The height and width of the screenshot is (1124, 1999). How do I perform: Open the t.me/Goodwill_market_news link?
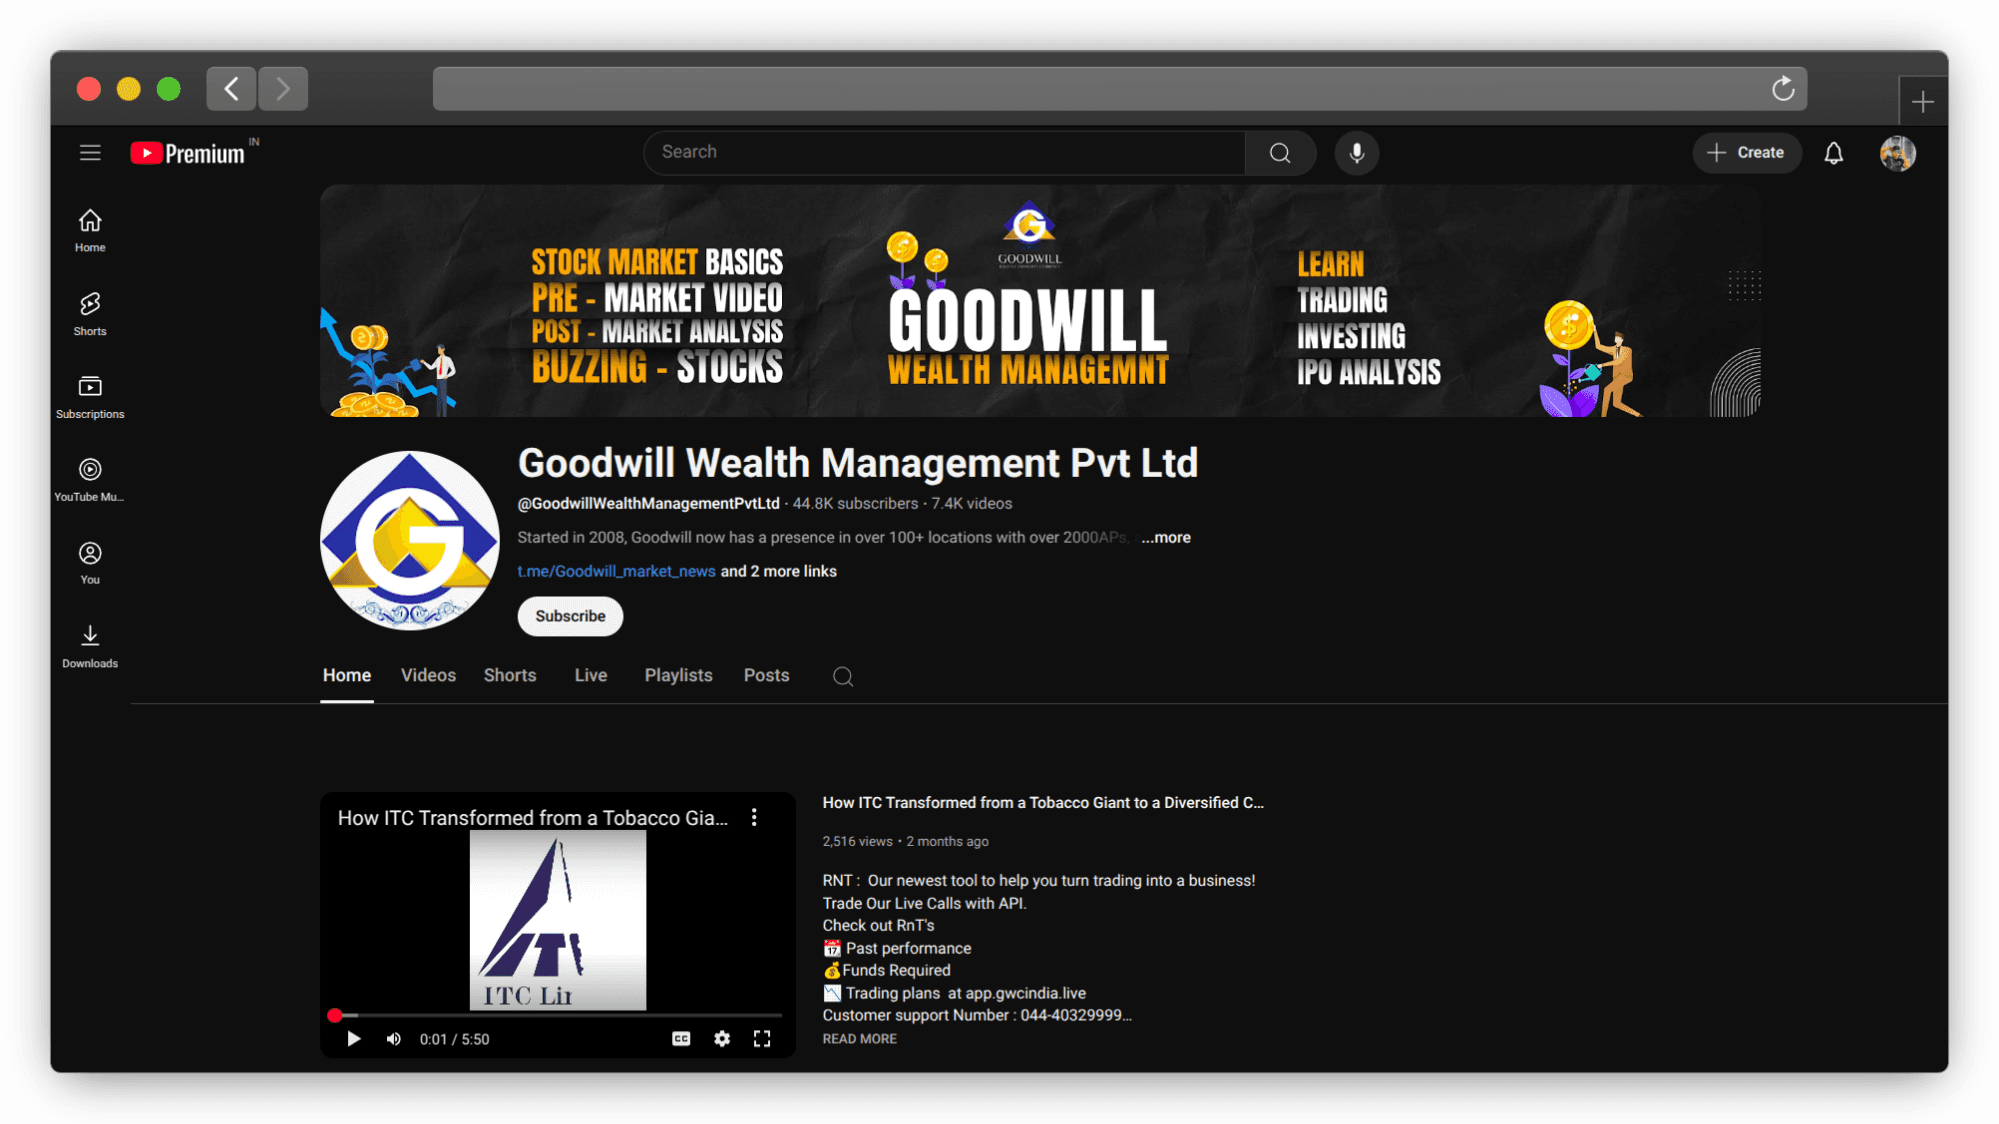coord(616,571)
